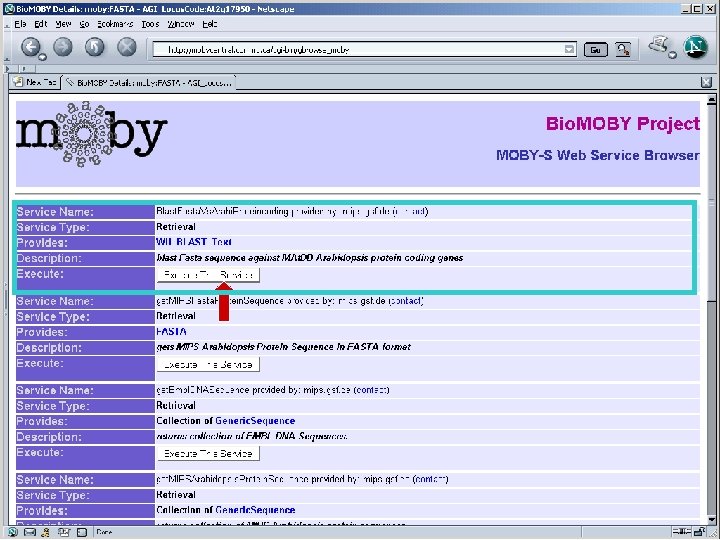Reload the page with the Reload button
The image size is (720, 540).
point(95,47)
